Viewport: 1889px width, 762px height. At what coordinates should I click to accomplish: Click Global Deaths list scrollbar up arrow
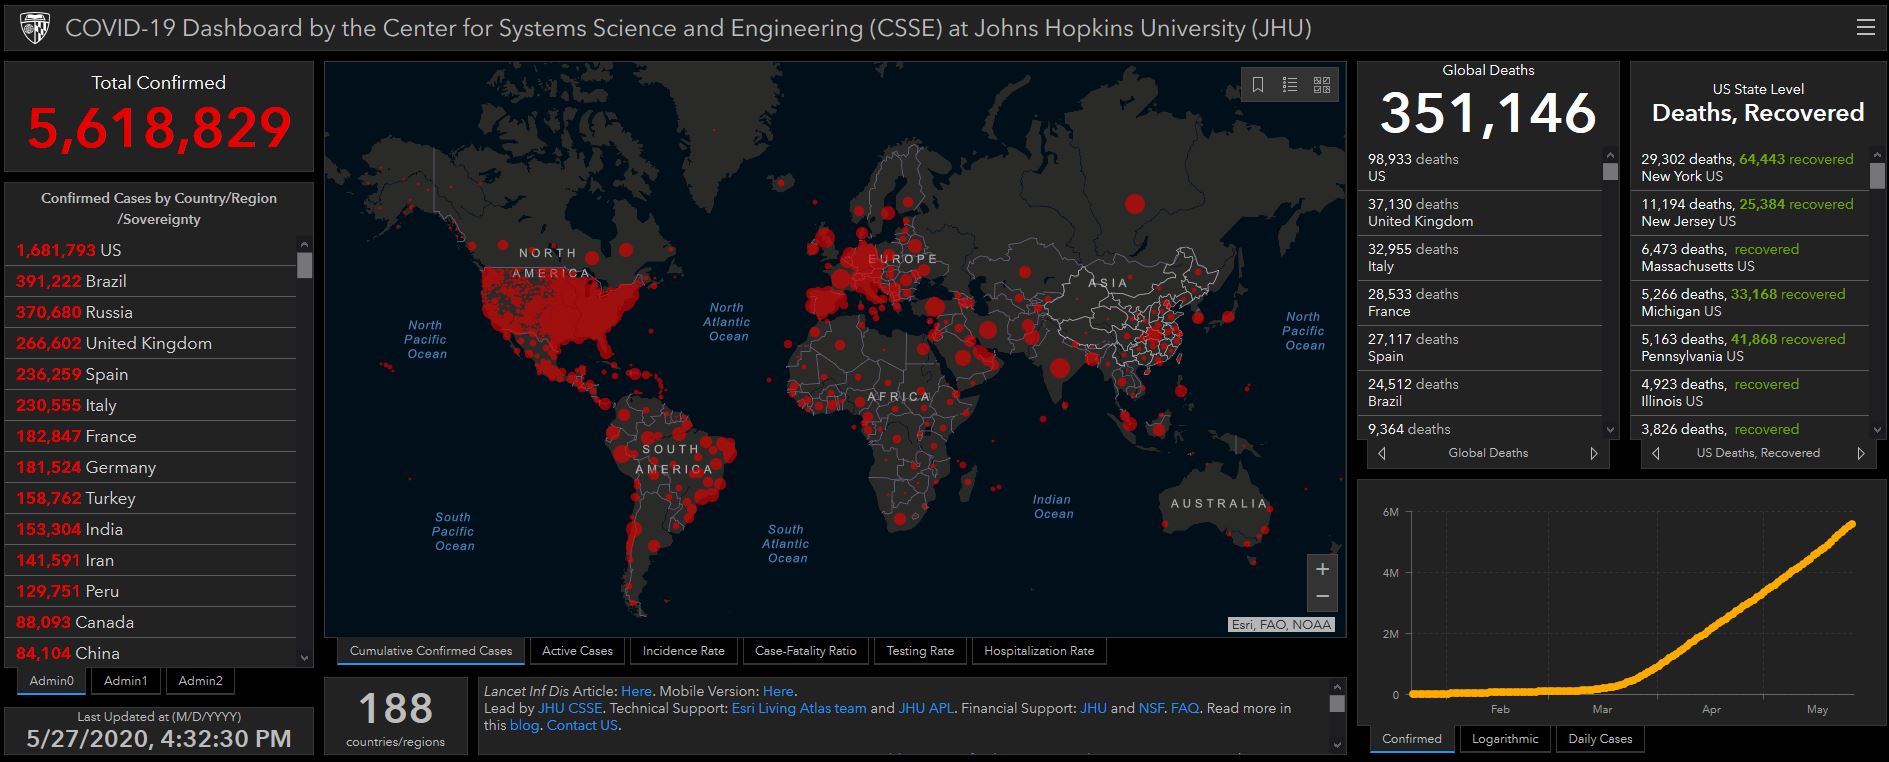coord(1610,155)
